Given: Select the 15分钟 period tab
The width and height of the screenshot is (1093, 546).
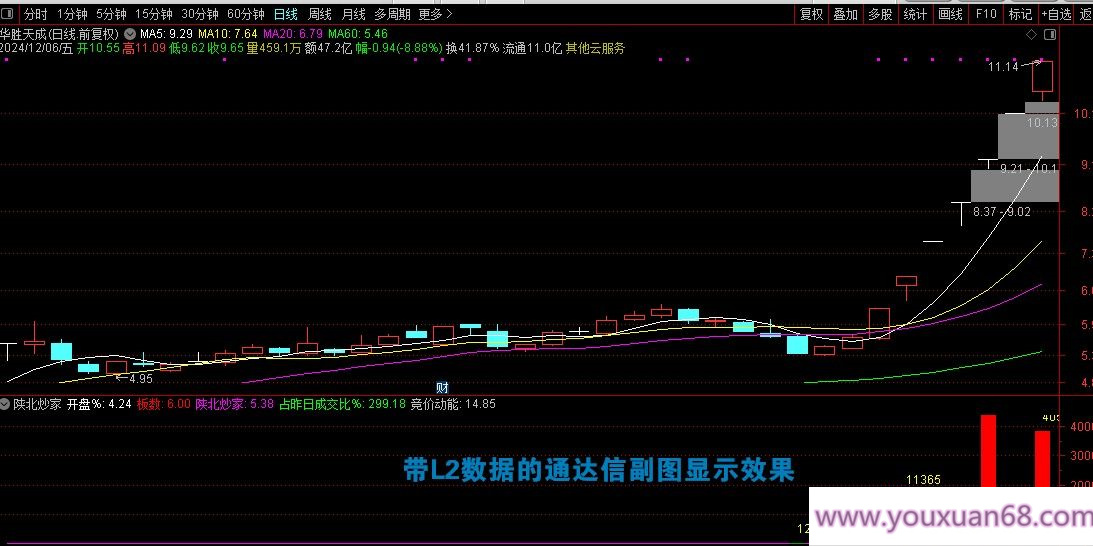Looking at the screenshot, I should pyautogui.click(x=154, y=14).
